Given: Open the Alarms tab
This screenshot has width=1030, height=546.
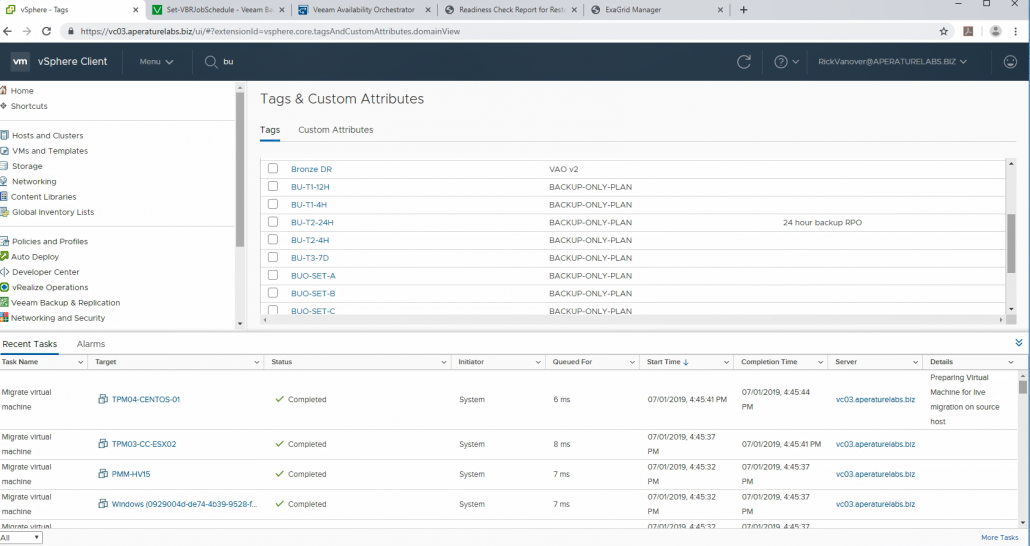Looking at the screenshot, I should pos(91,344).
